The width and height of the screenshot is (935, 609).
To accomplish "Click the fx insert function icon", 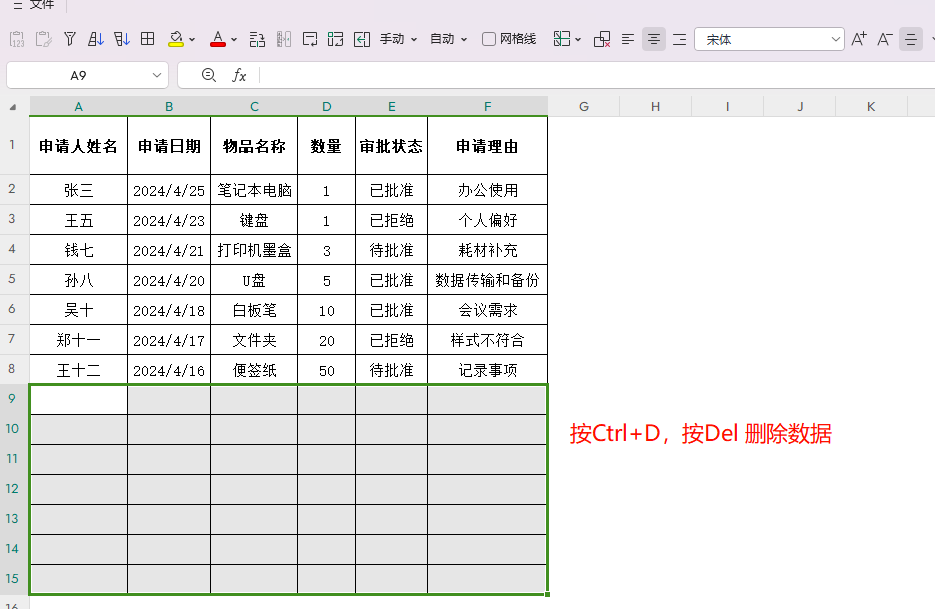I will click(239, 75).
